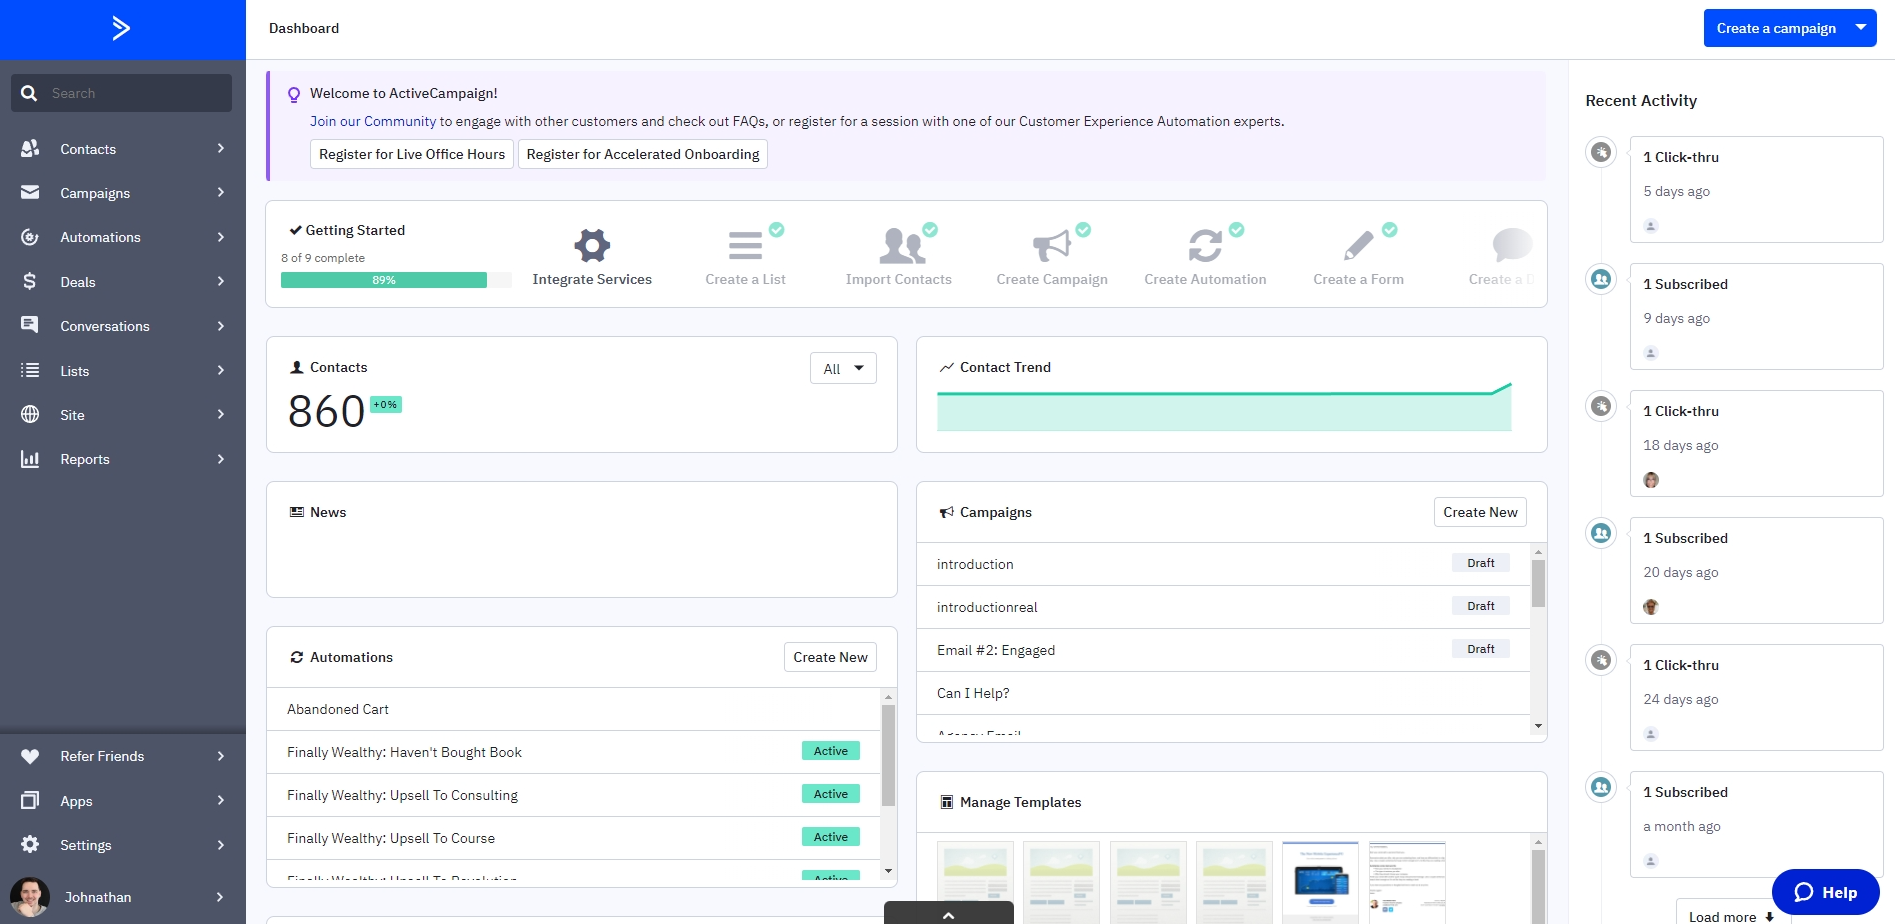Open the introductionreal campaign row
The width and height of the screenshot is (1895, 924).
[1223, 607]
